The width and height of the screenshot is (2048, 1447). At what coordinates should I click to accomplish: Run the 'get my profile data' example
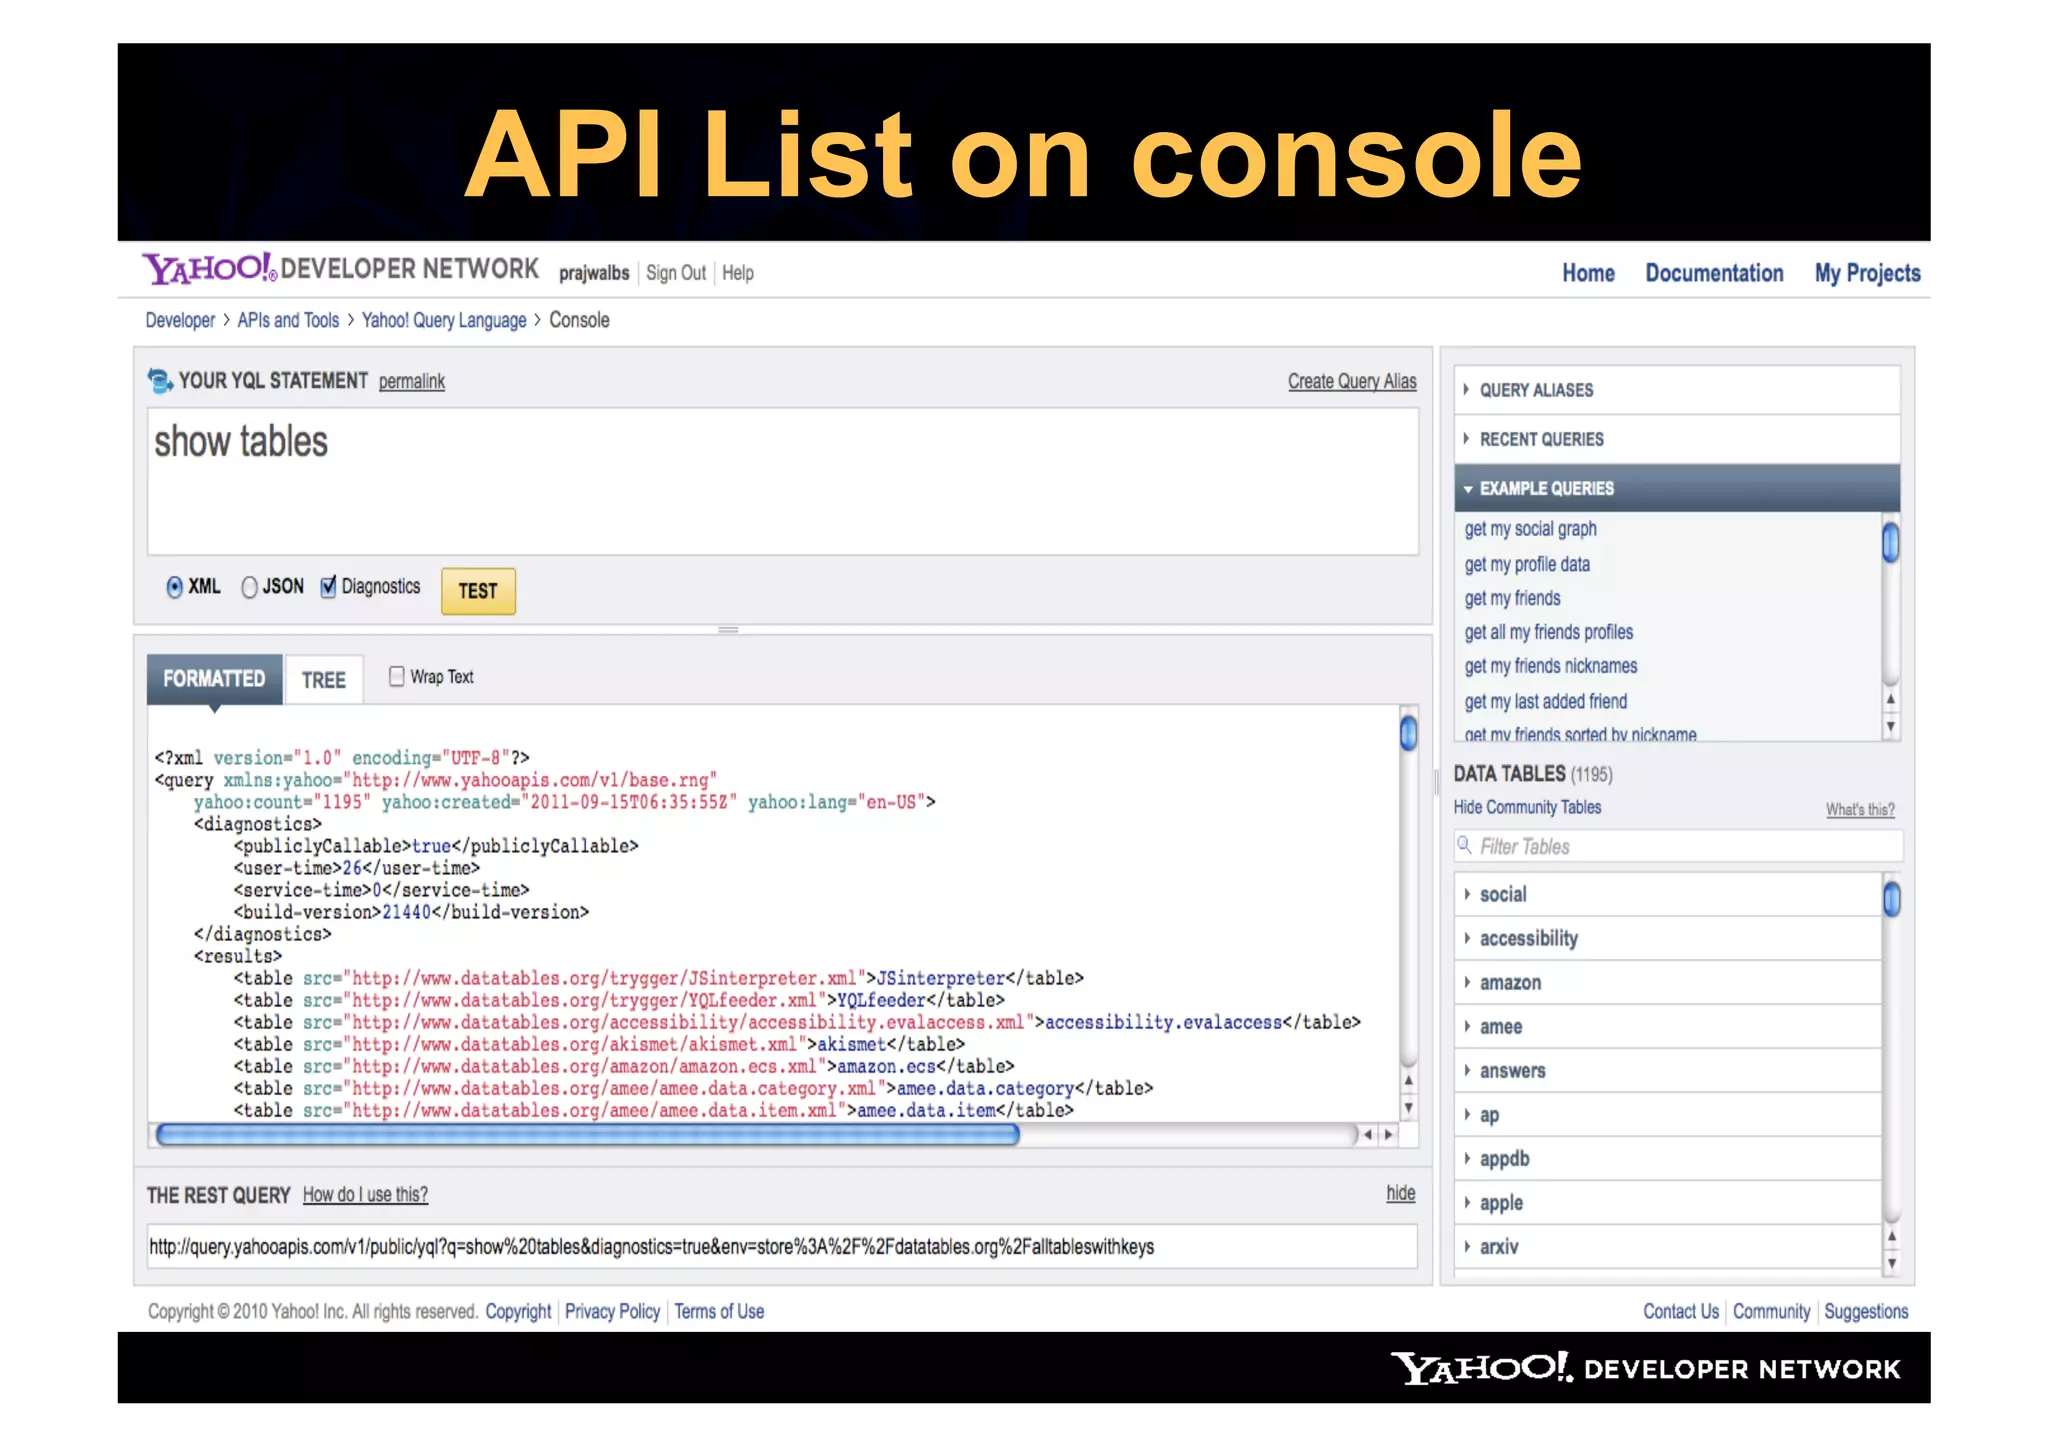[1527, 564]
